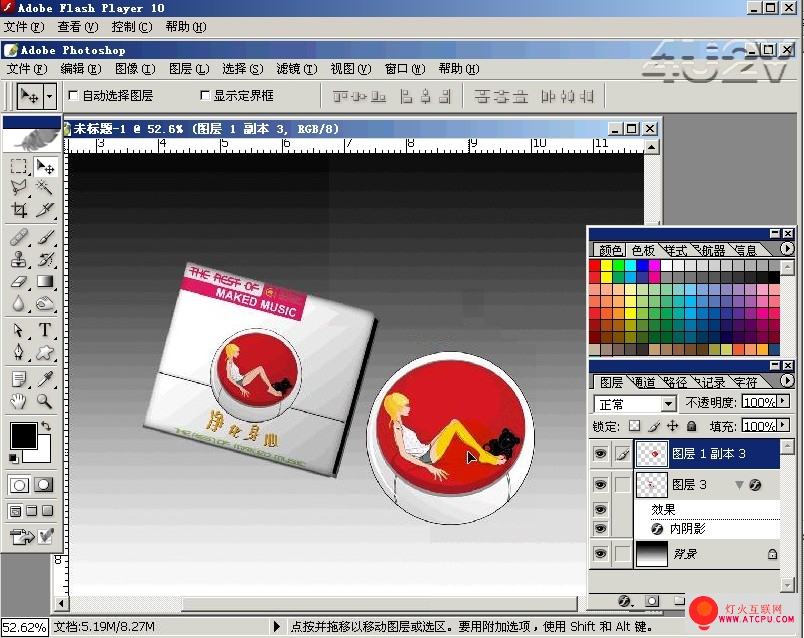Hide the 背景 layer
Image resolution: width=804 pixels, height=638 pixels.
point(600,554)
